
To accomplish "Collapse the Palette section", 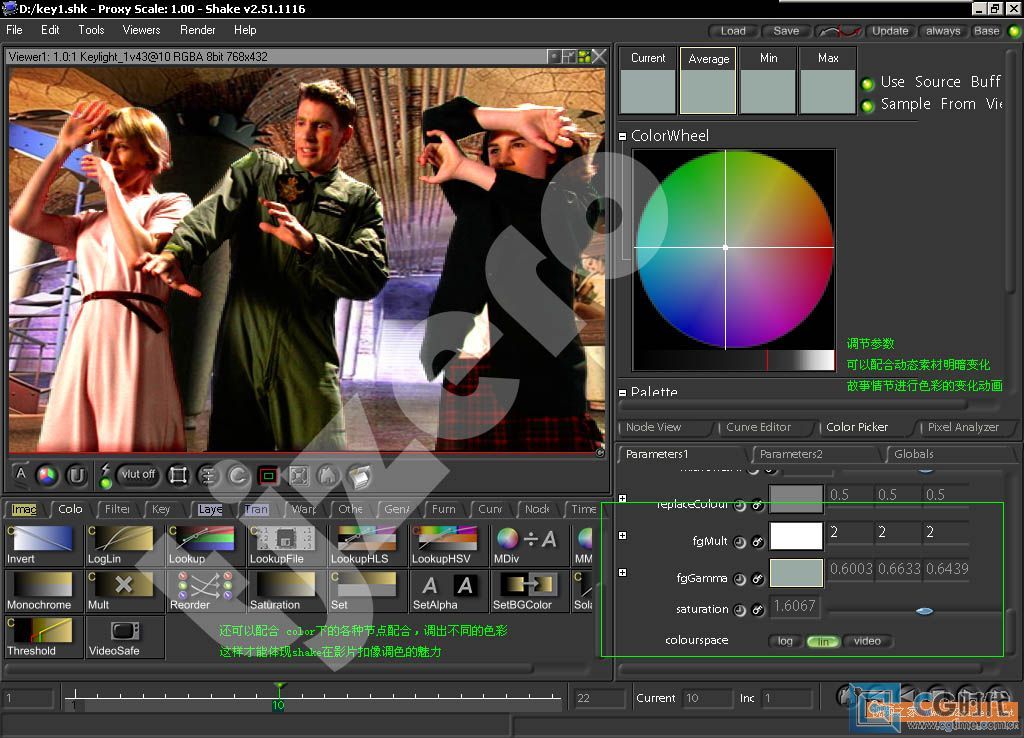I will 622,393.
